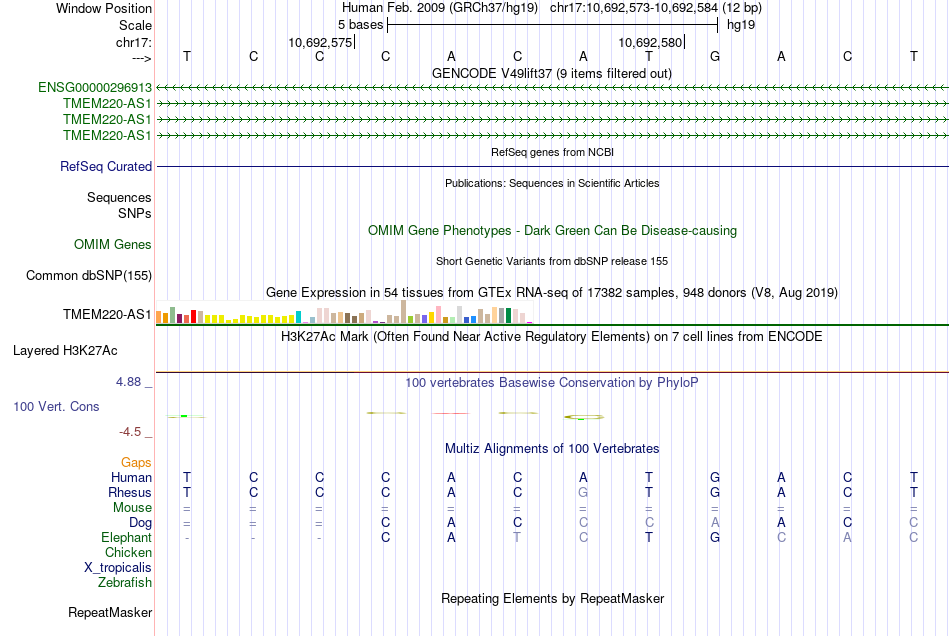Screen dimensions: 950x636
Task: Click the OMIM Genes track label
Action: click(113, 244)
